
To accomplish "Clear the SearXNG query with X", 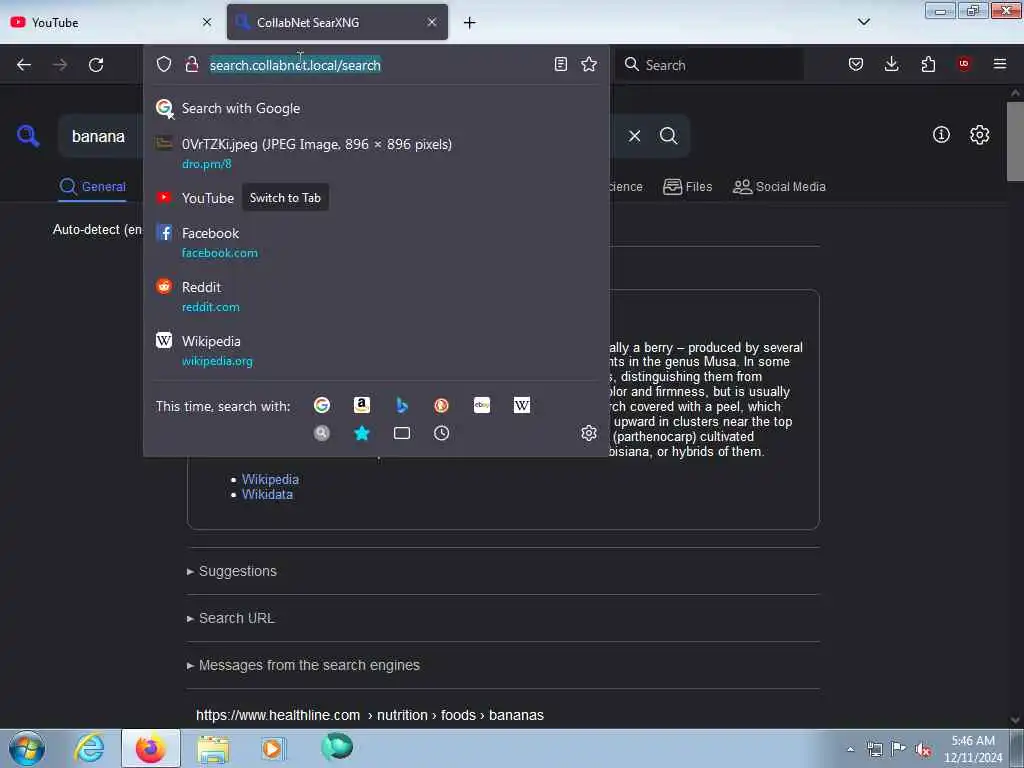I will (634, 136).
